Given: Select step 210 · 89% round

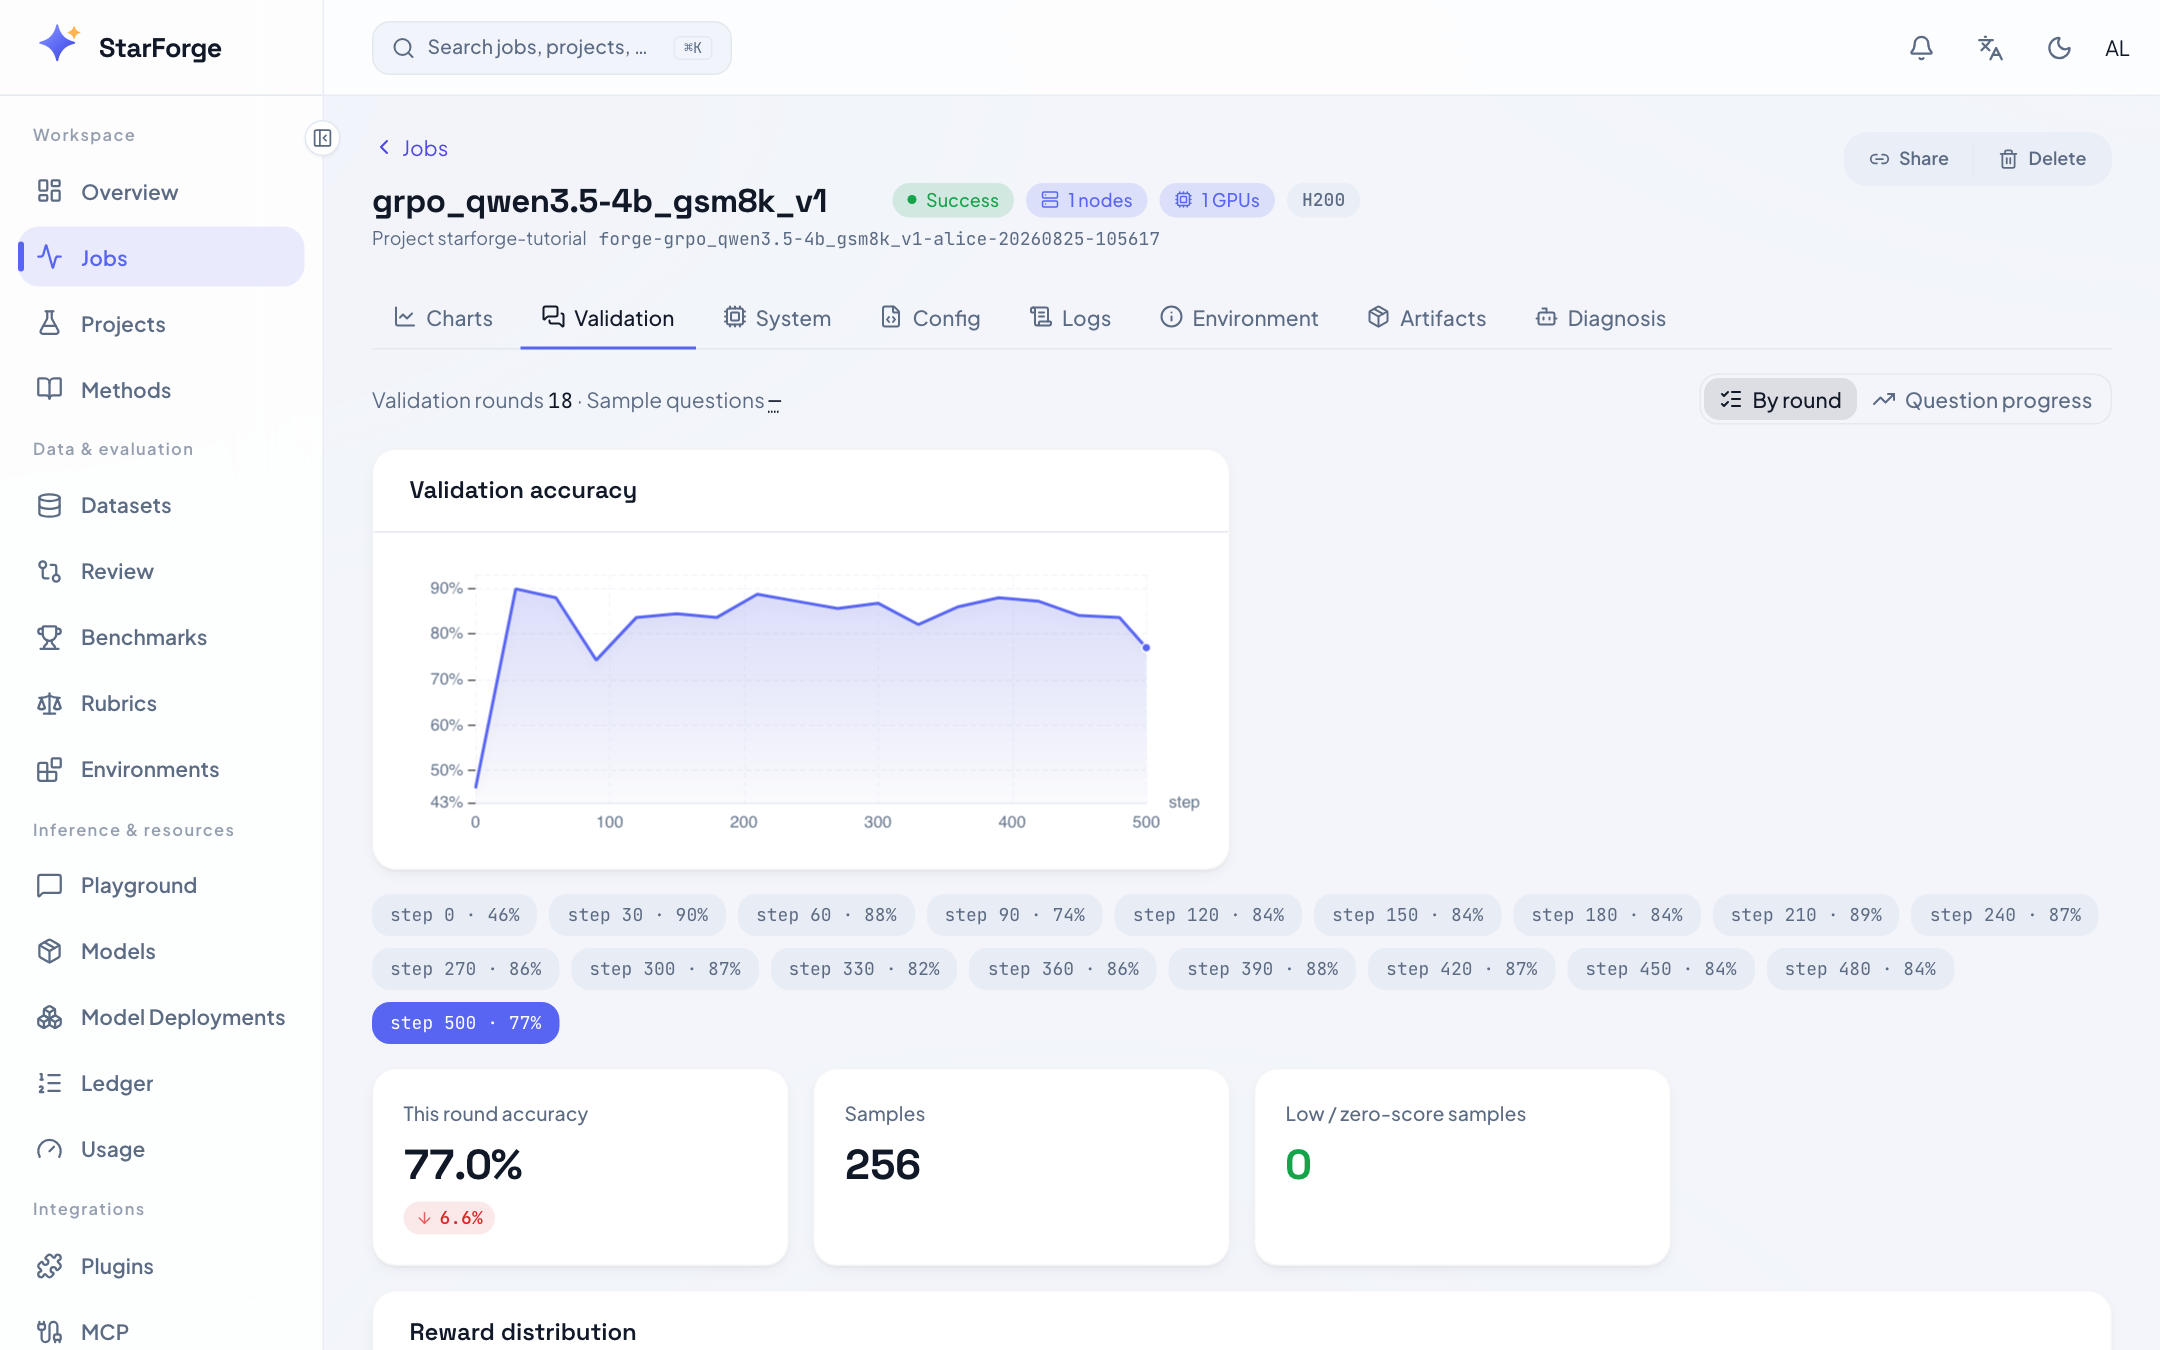Looking at the screenshot, I should (x=1806, y=915).
